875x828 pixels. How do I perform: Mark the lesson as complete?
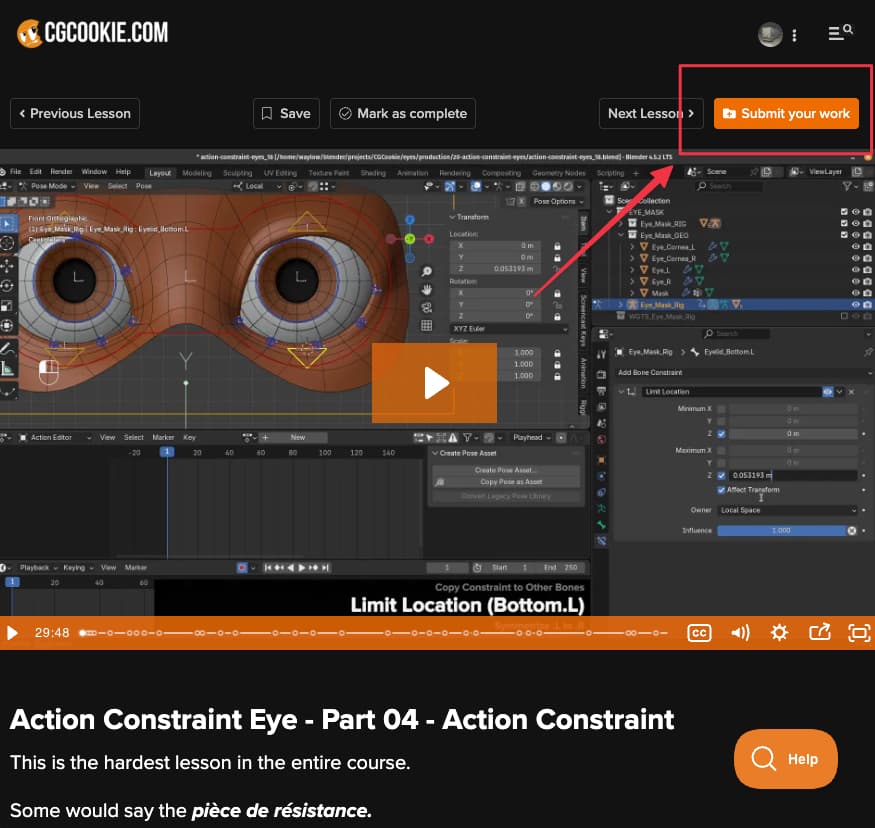pos(403,113)
